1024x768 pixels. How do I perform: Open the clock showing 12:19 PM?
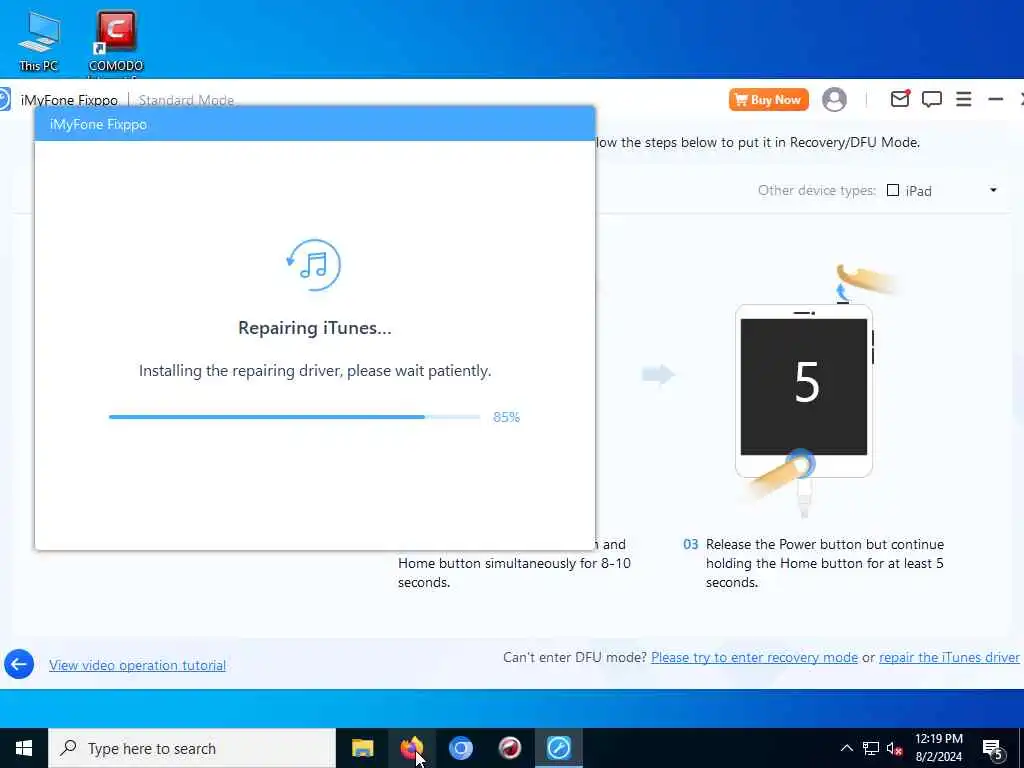[938, 748]
